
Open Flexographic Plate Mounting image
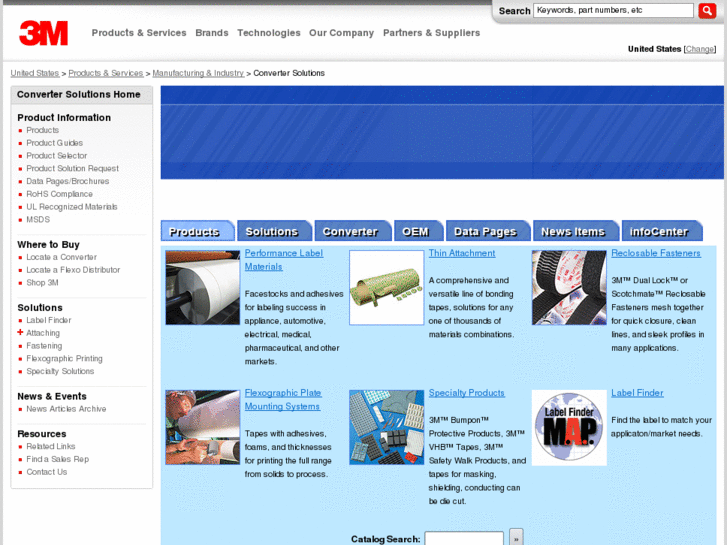click(203, 427)
